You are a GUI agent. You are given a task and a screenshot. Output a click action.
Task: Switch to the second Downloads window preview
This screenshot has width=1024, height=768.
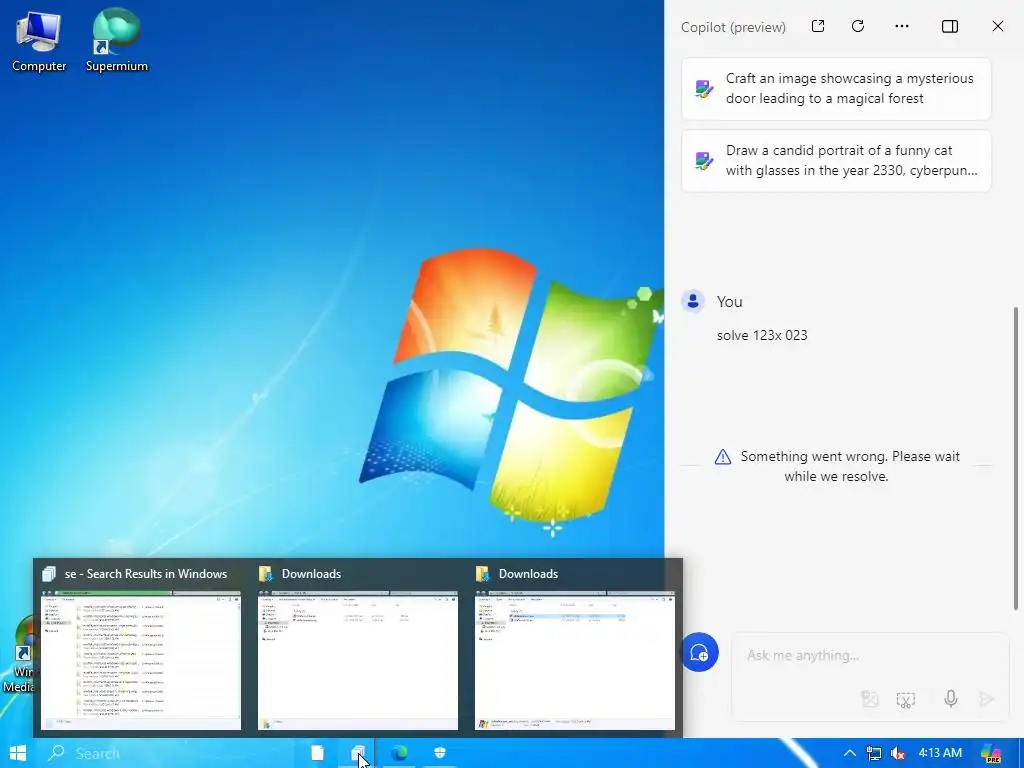point(575,648)
